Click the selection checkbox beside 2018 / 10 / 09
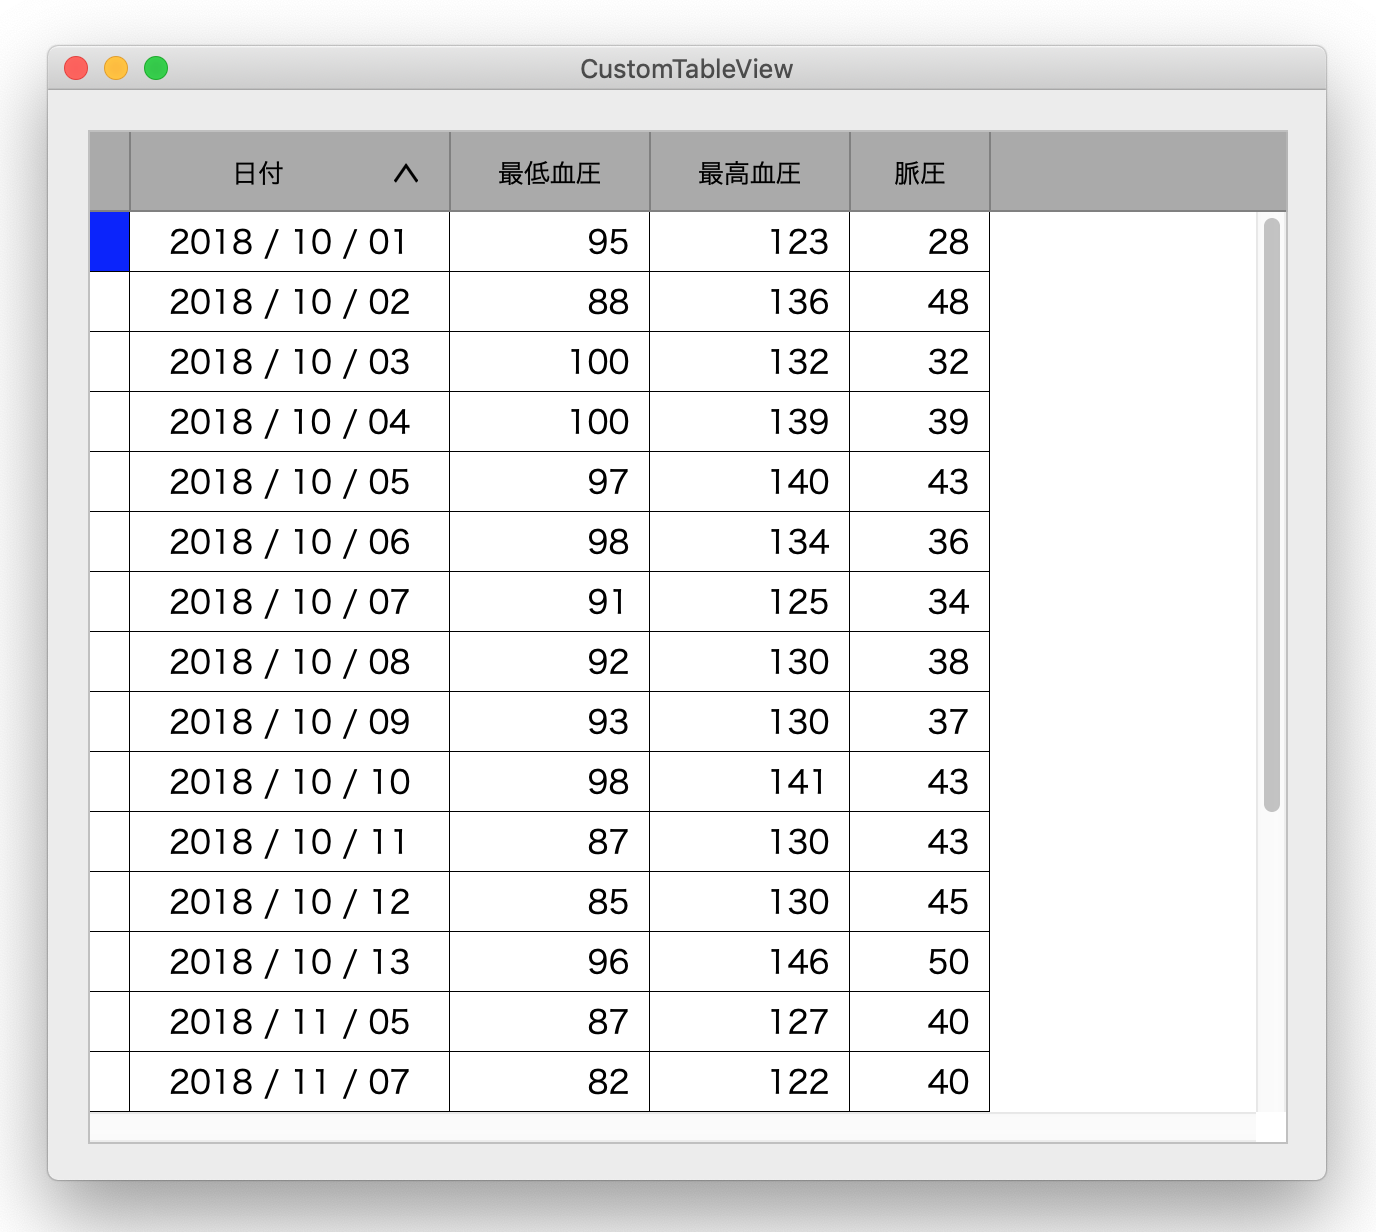Screen dimensions: 1376x1232 [x=109, y=722]
